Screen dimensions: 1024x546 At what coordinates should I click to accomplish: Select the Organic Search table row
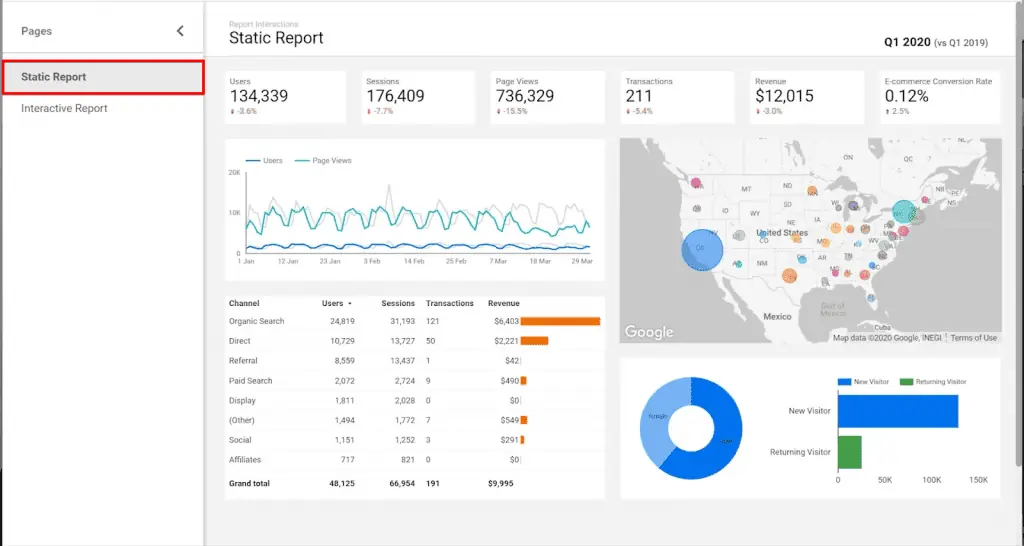point(257,321)
